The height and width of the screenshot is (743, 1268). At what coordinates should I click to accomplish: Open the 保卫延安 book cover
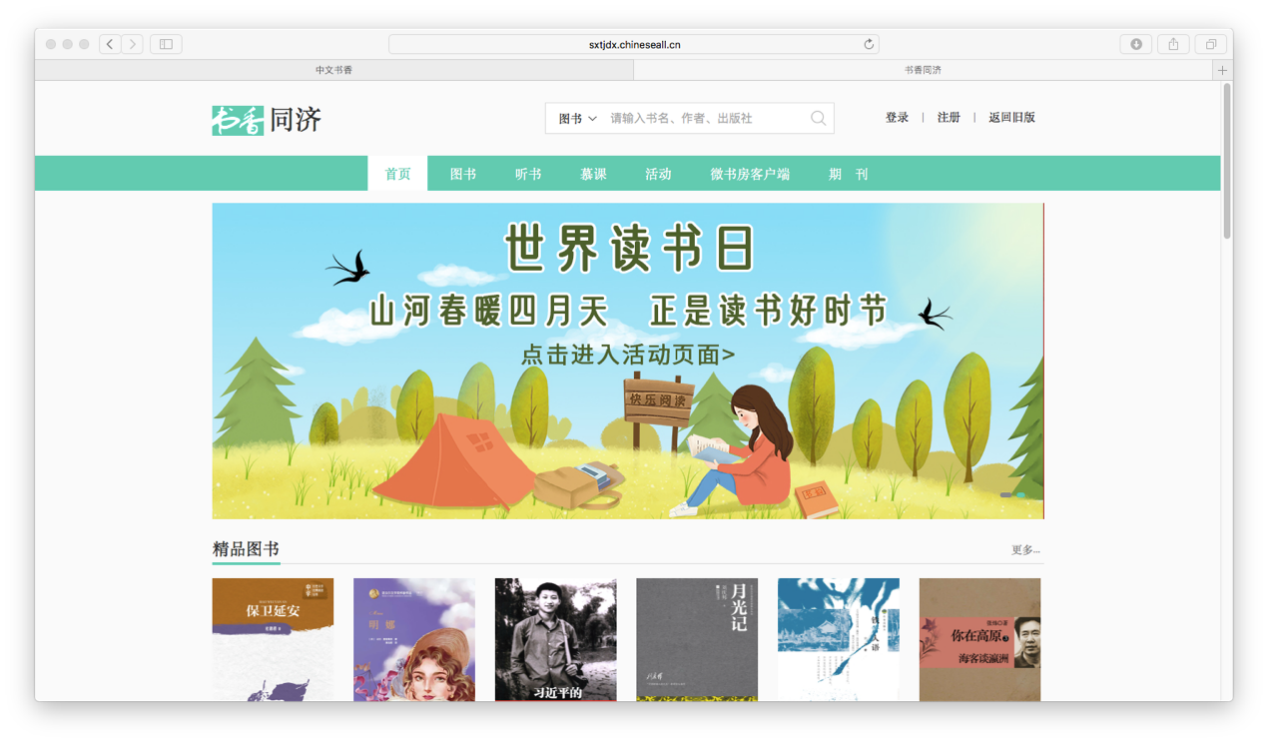point(272,639)
